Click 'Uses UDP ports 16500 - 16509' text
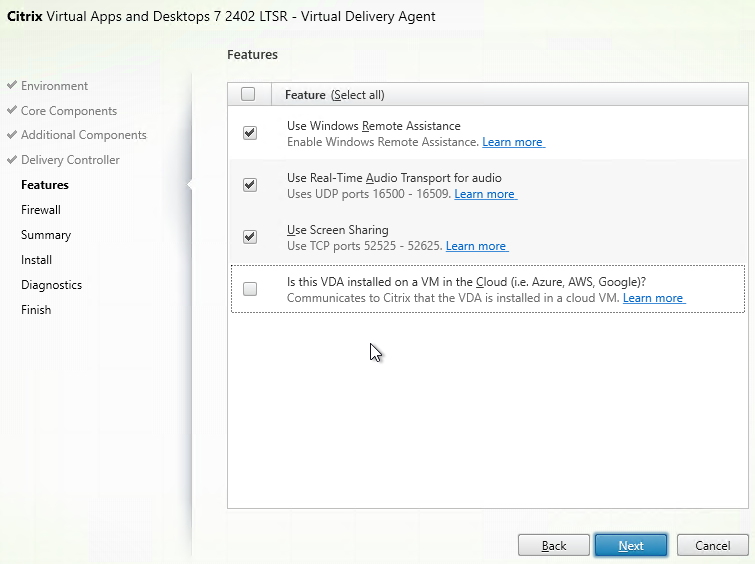 [x=369, y=194]
